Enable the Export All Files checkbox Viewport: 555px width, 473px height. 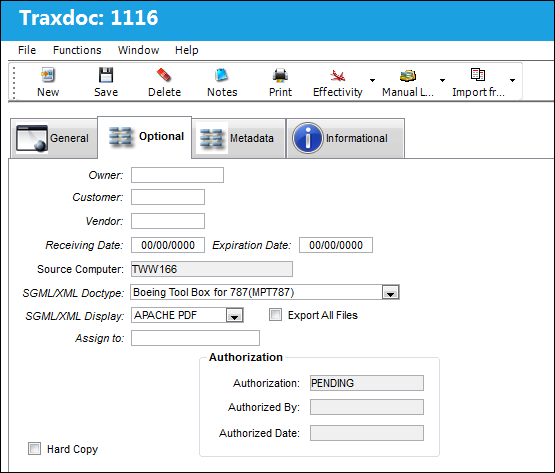pyautogui.click(x=275, y=315)
